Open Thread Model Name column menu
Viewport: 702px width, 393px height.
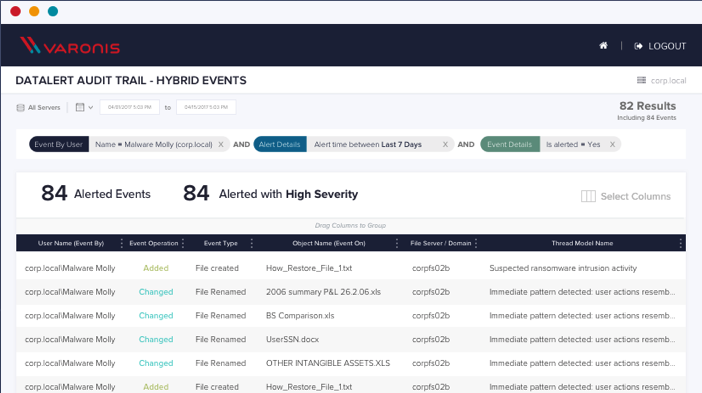click(681, 243)
